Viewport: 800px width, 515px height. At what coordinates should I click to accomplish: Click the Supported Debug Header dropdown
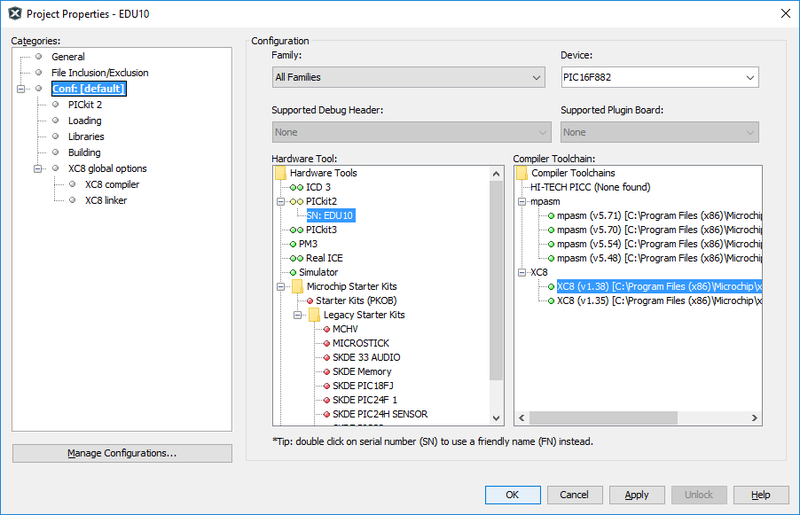pyautogui.click(x=411, y=132)
